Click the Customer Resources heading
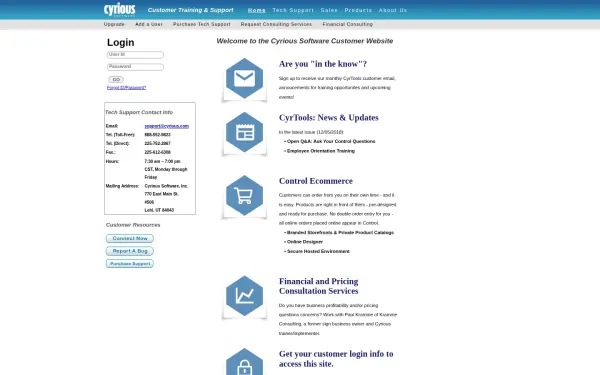This screenshot has height=375, width=600. 133,225
